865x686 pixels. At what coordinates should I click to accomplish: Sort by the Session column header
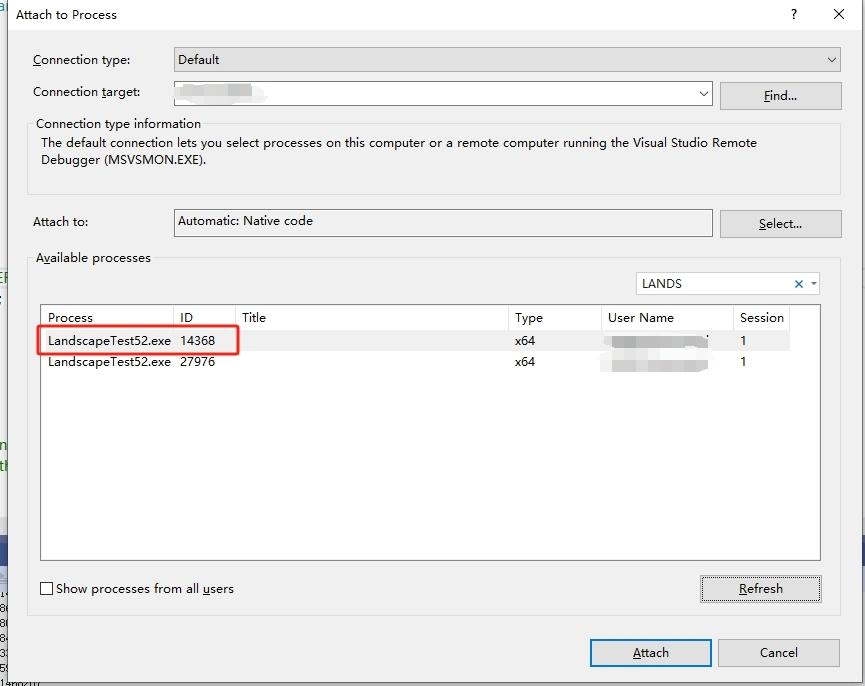[x=761, y=318]
